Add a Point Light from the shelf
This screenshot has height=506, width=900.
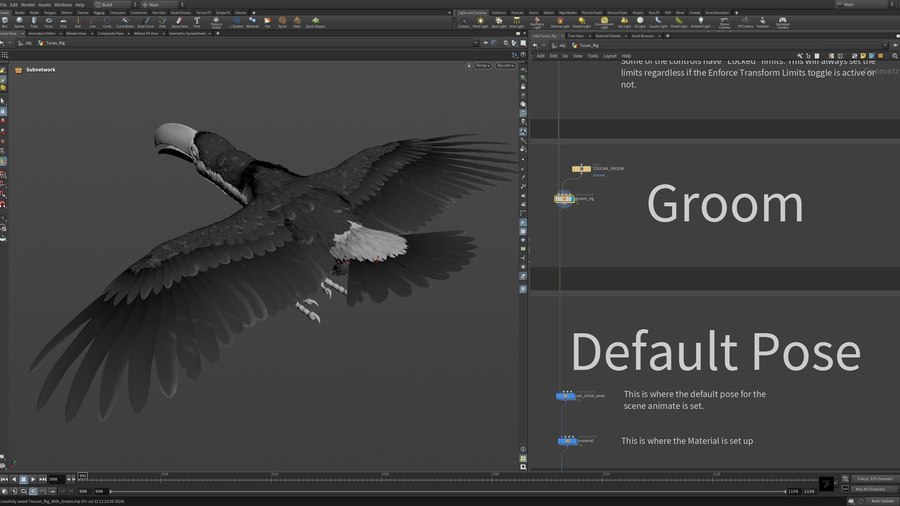tap(480, 22)
